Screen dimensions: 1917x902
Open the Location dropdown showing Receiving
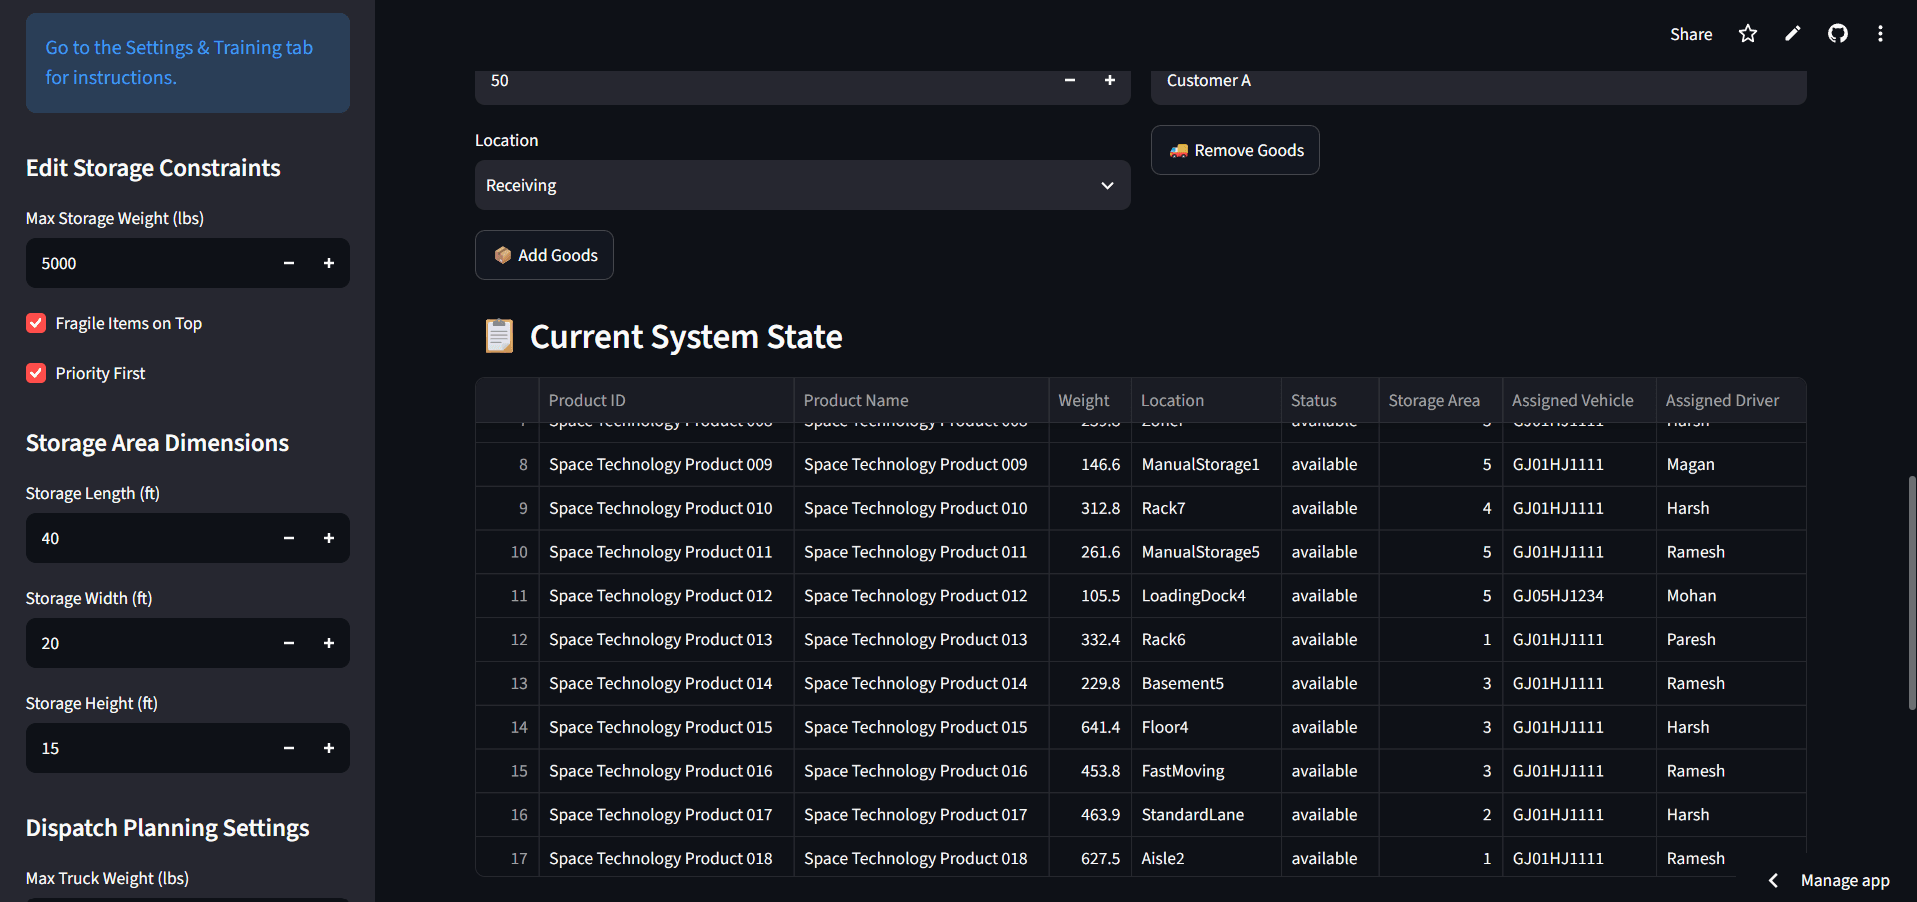tap(802, 185)
